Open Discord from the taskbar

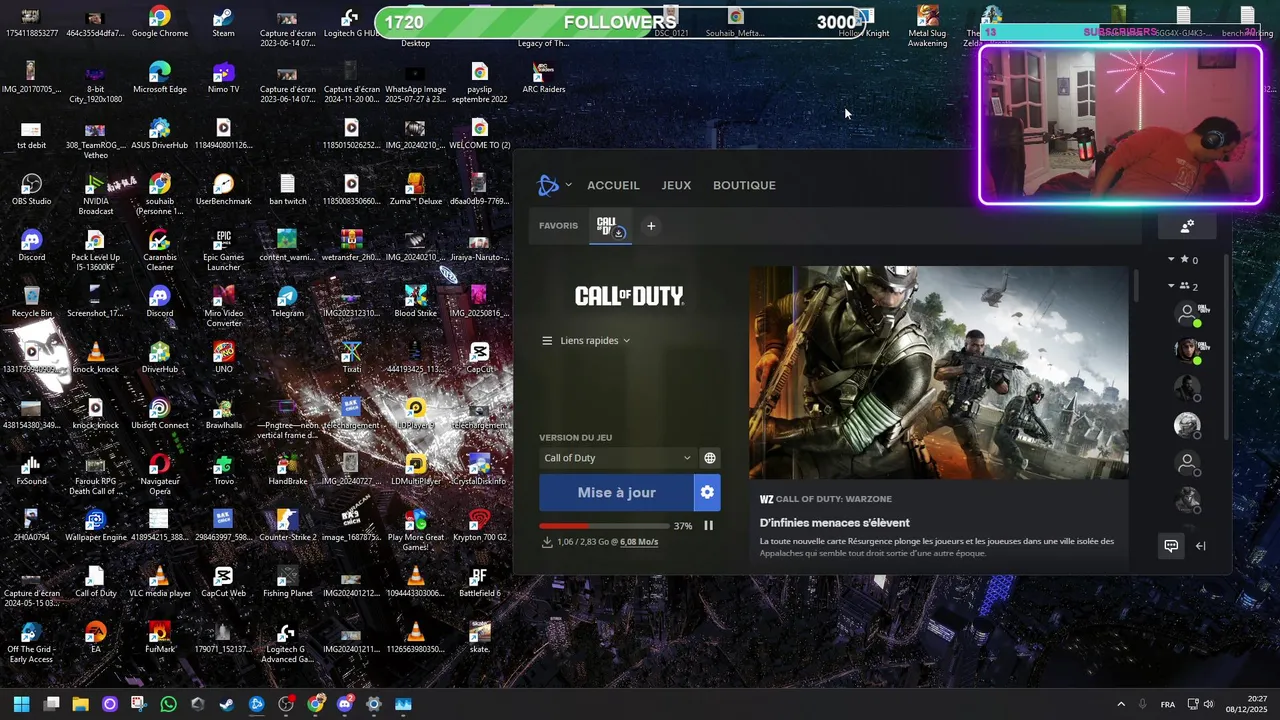point(345,704)
